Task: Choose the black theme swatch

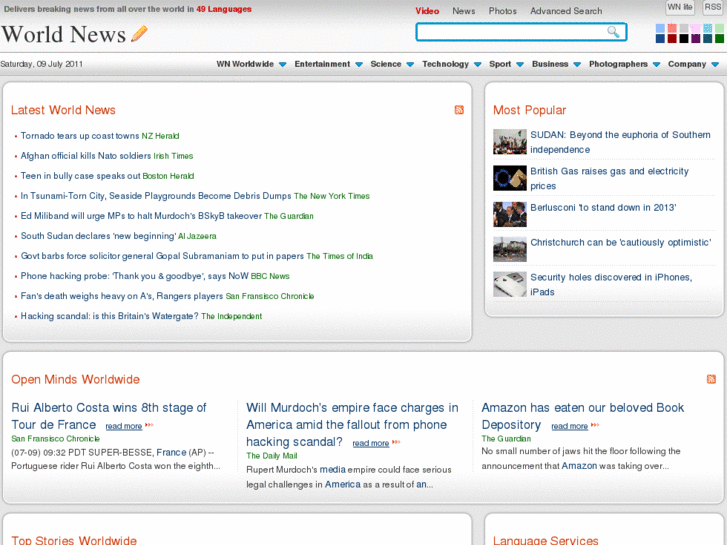Action: tap(684, 39)
